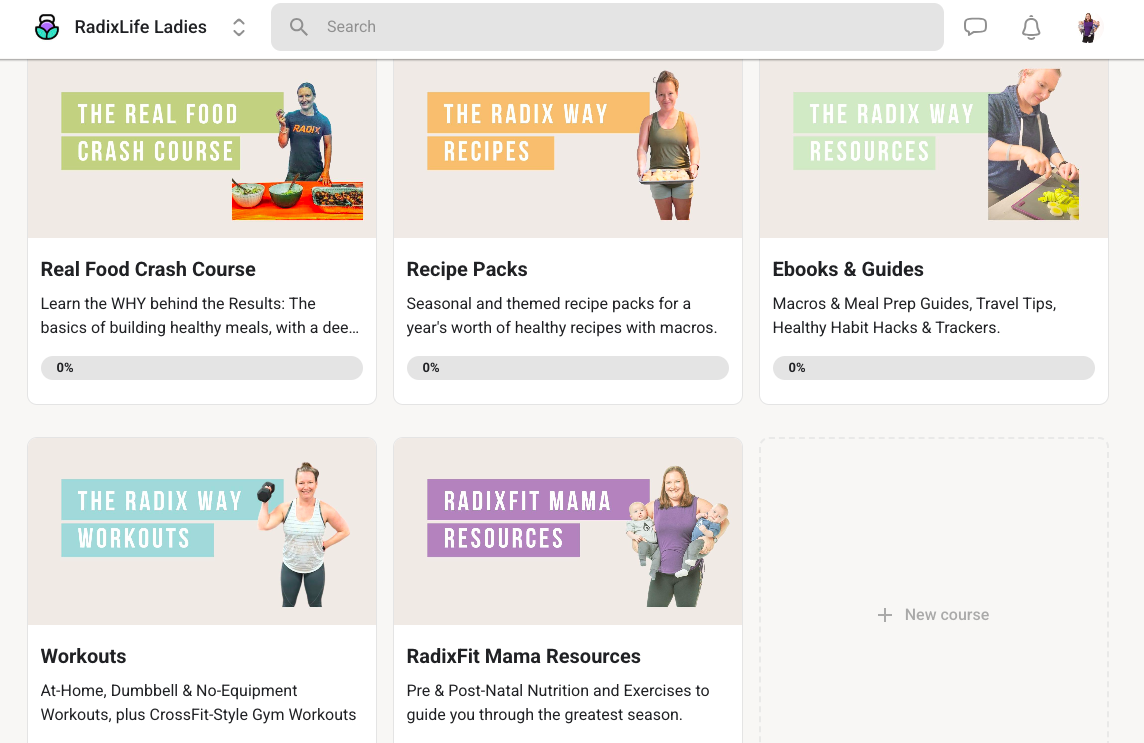The width and height of the screenshot is (1144, 743).
Task: Click the Radix Way Recipes banner image
Action: [x=568, y=148]
